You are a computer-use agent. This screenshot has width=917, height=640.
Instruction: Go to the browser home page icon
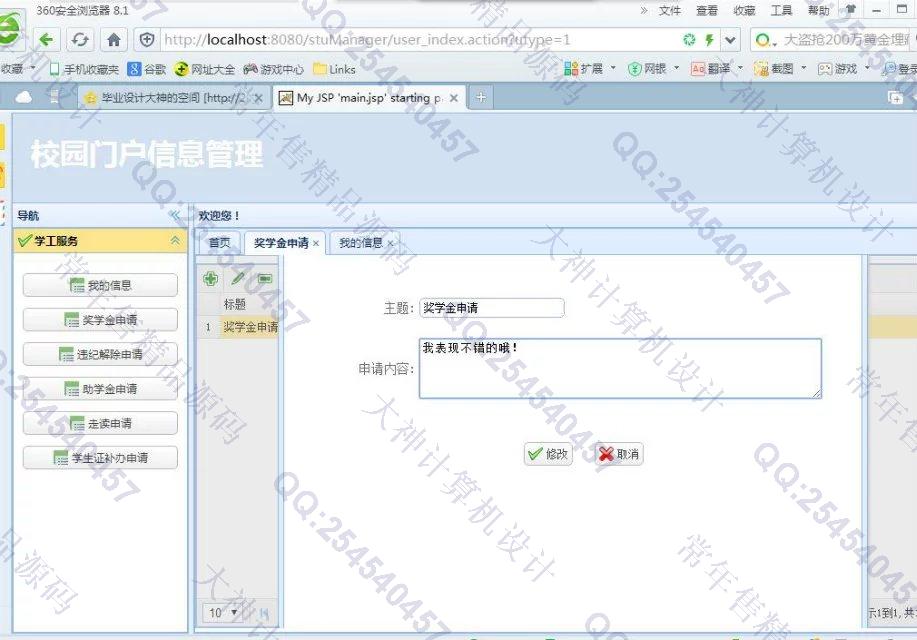(113, 40)
